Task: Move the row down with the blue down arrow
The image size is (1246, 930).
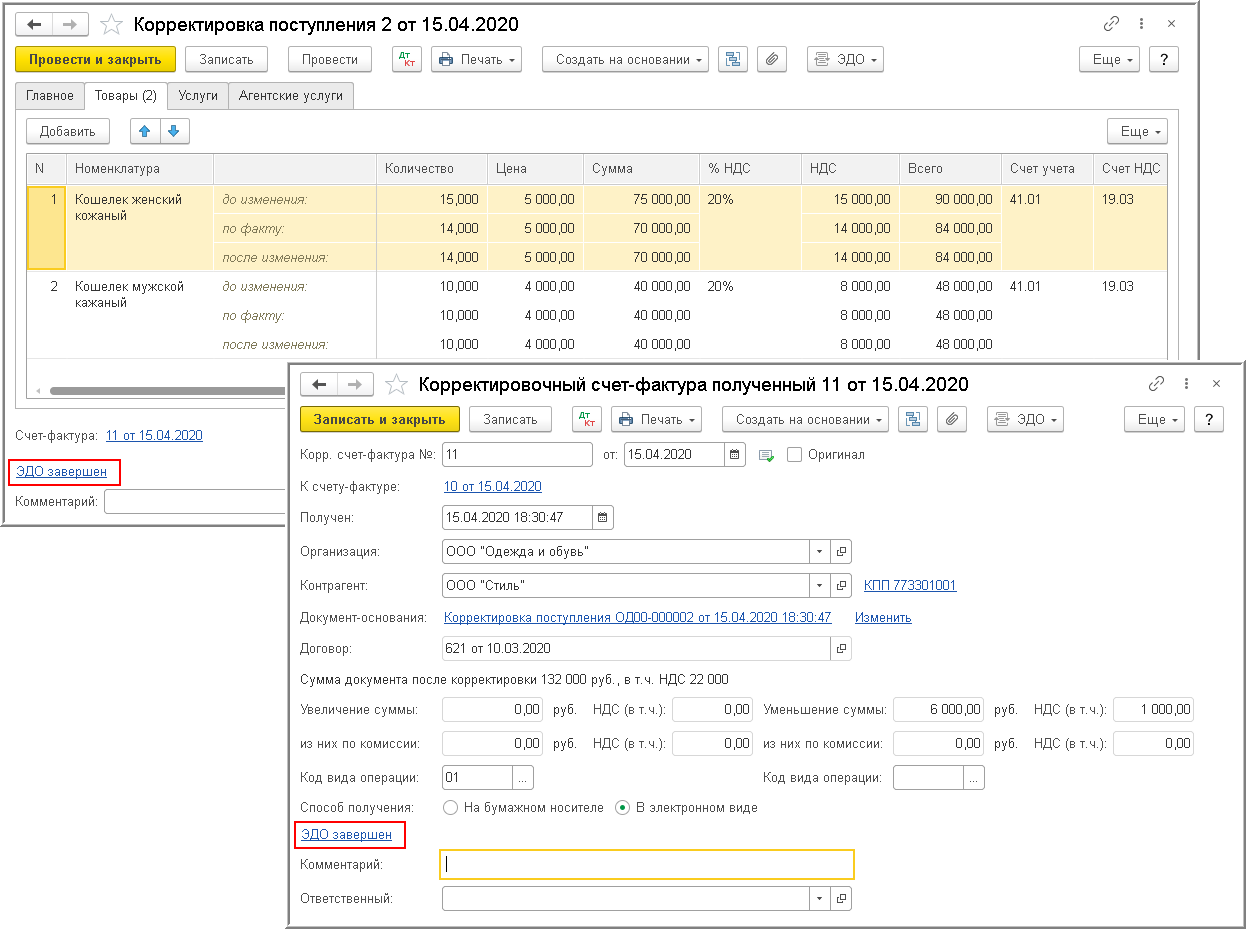Action: [173, 131]
